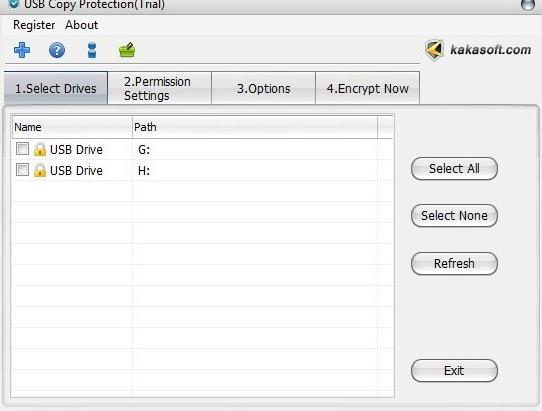Viewport: 542px width, 411px height.
Task: Check the USB Drive H: checkbox
Action: tap(22, 170)
